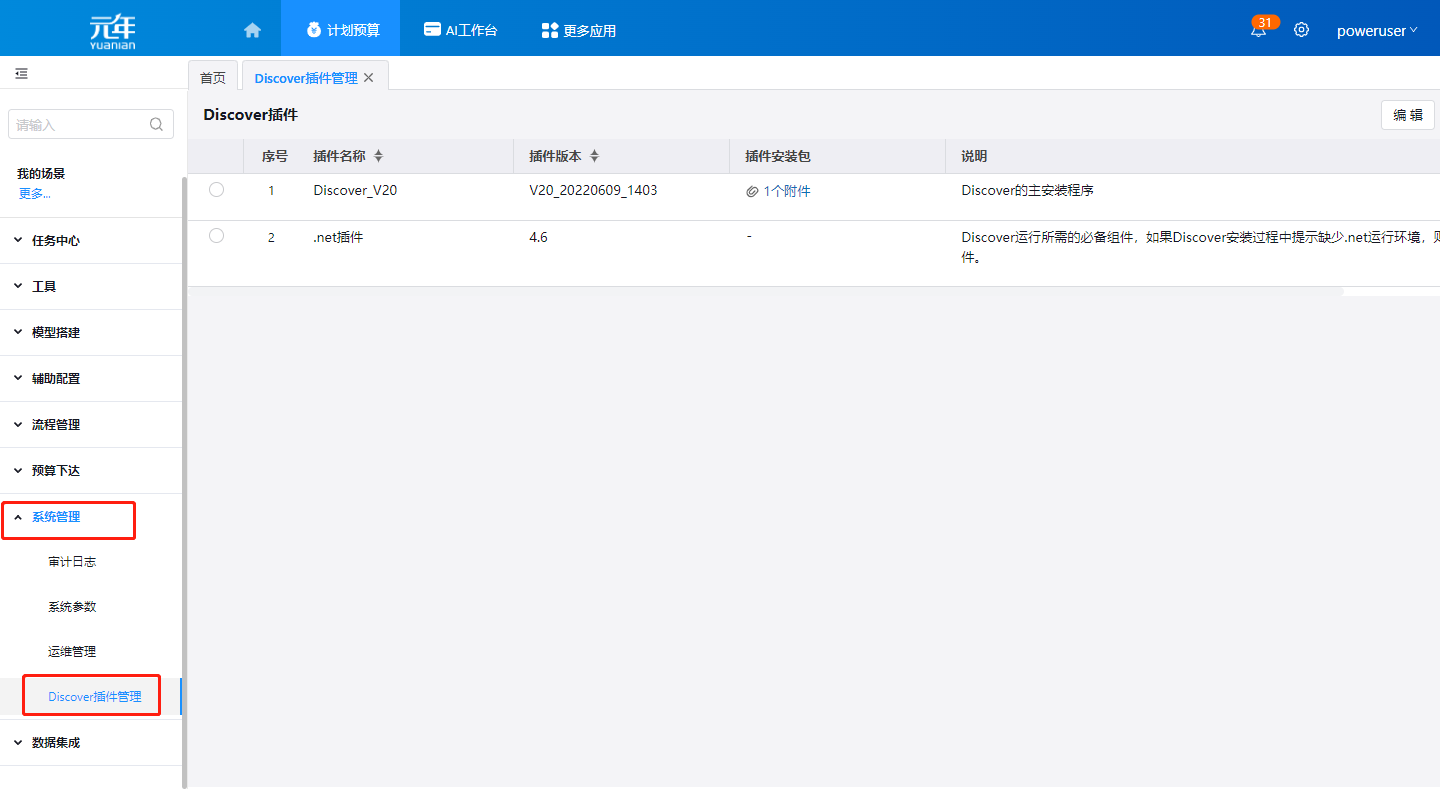Close the Discover插件管理 tab
The image size is (1440, 789).
[x=369, y=78]
